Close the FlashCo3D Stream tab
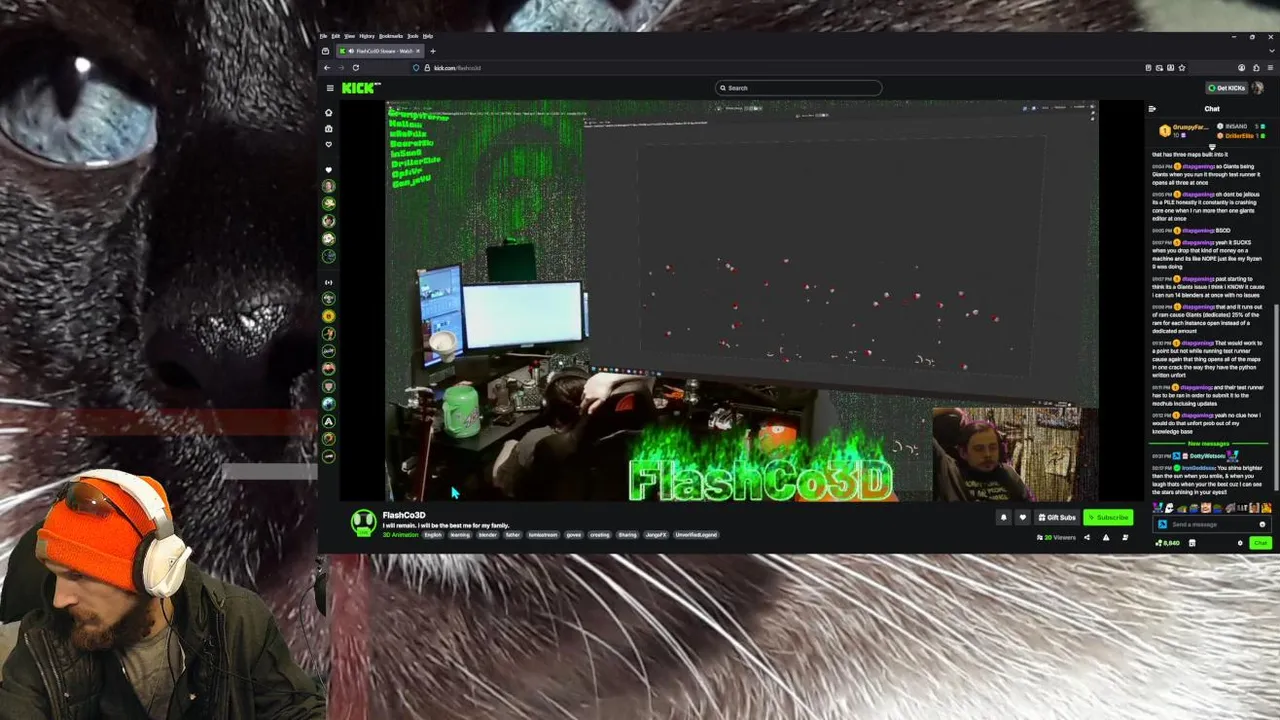Viewport: 1280px width, 720px height. point(418,51)
